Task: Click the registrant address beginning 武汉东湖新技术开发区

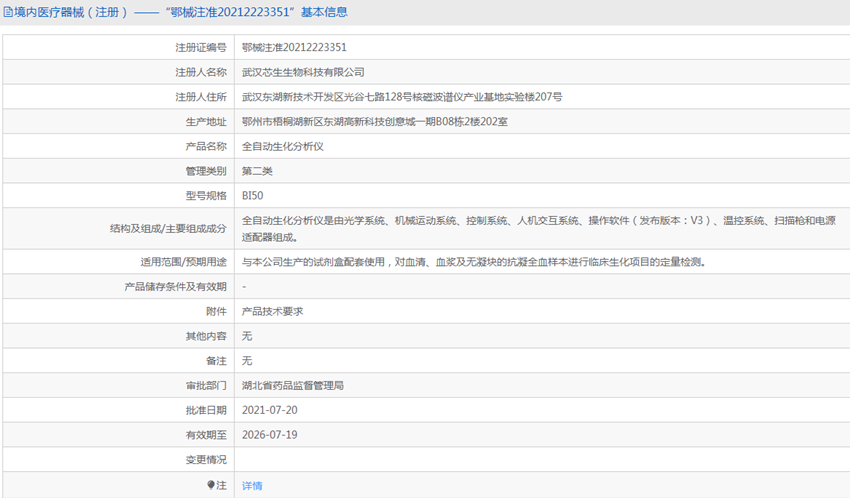Action: point(402,97)
